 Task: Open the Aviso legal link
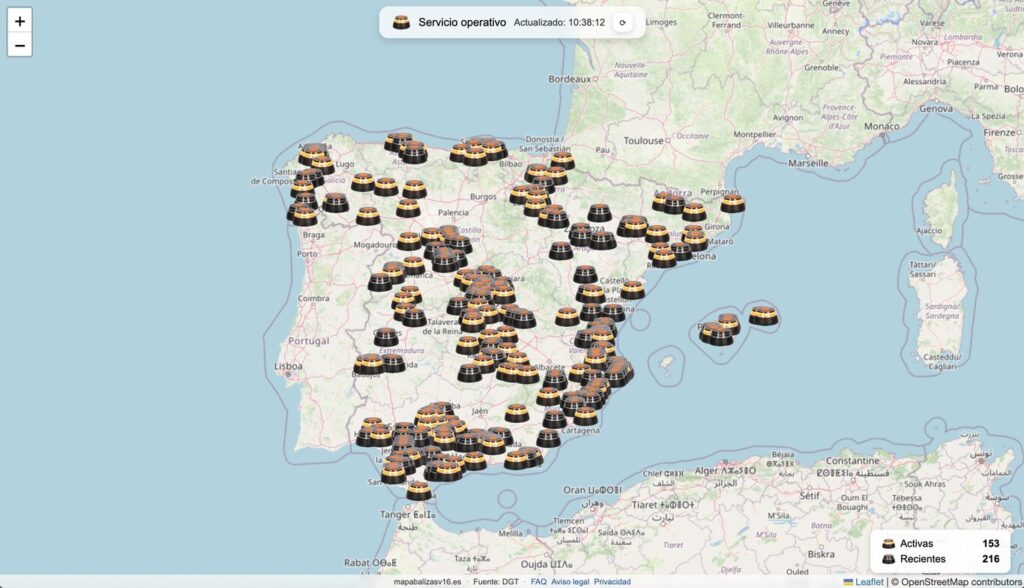570,581
